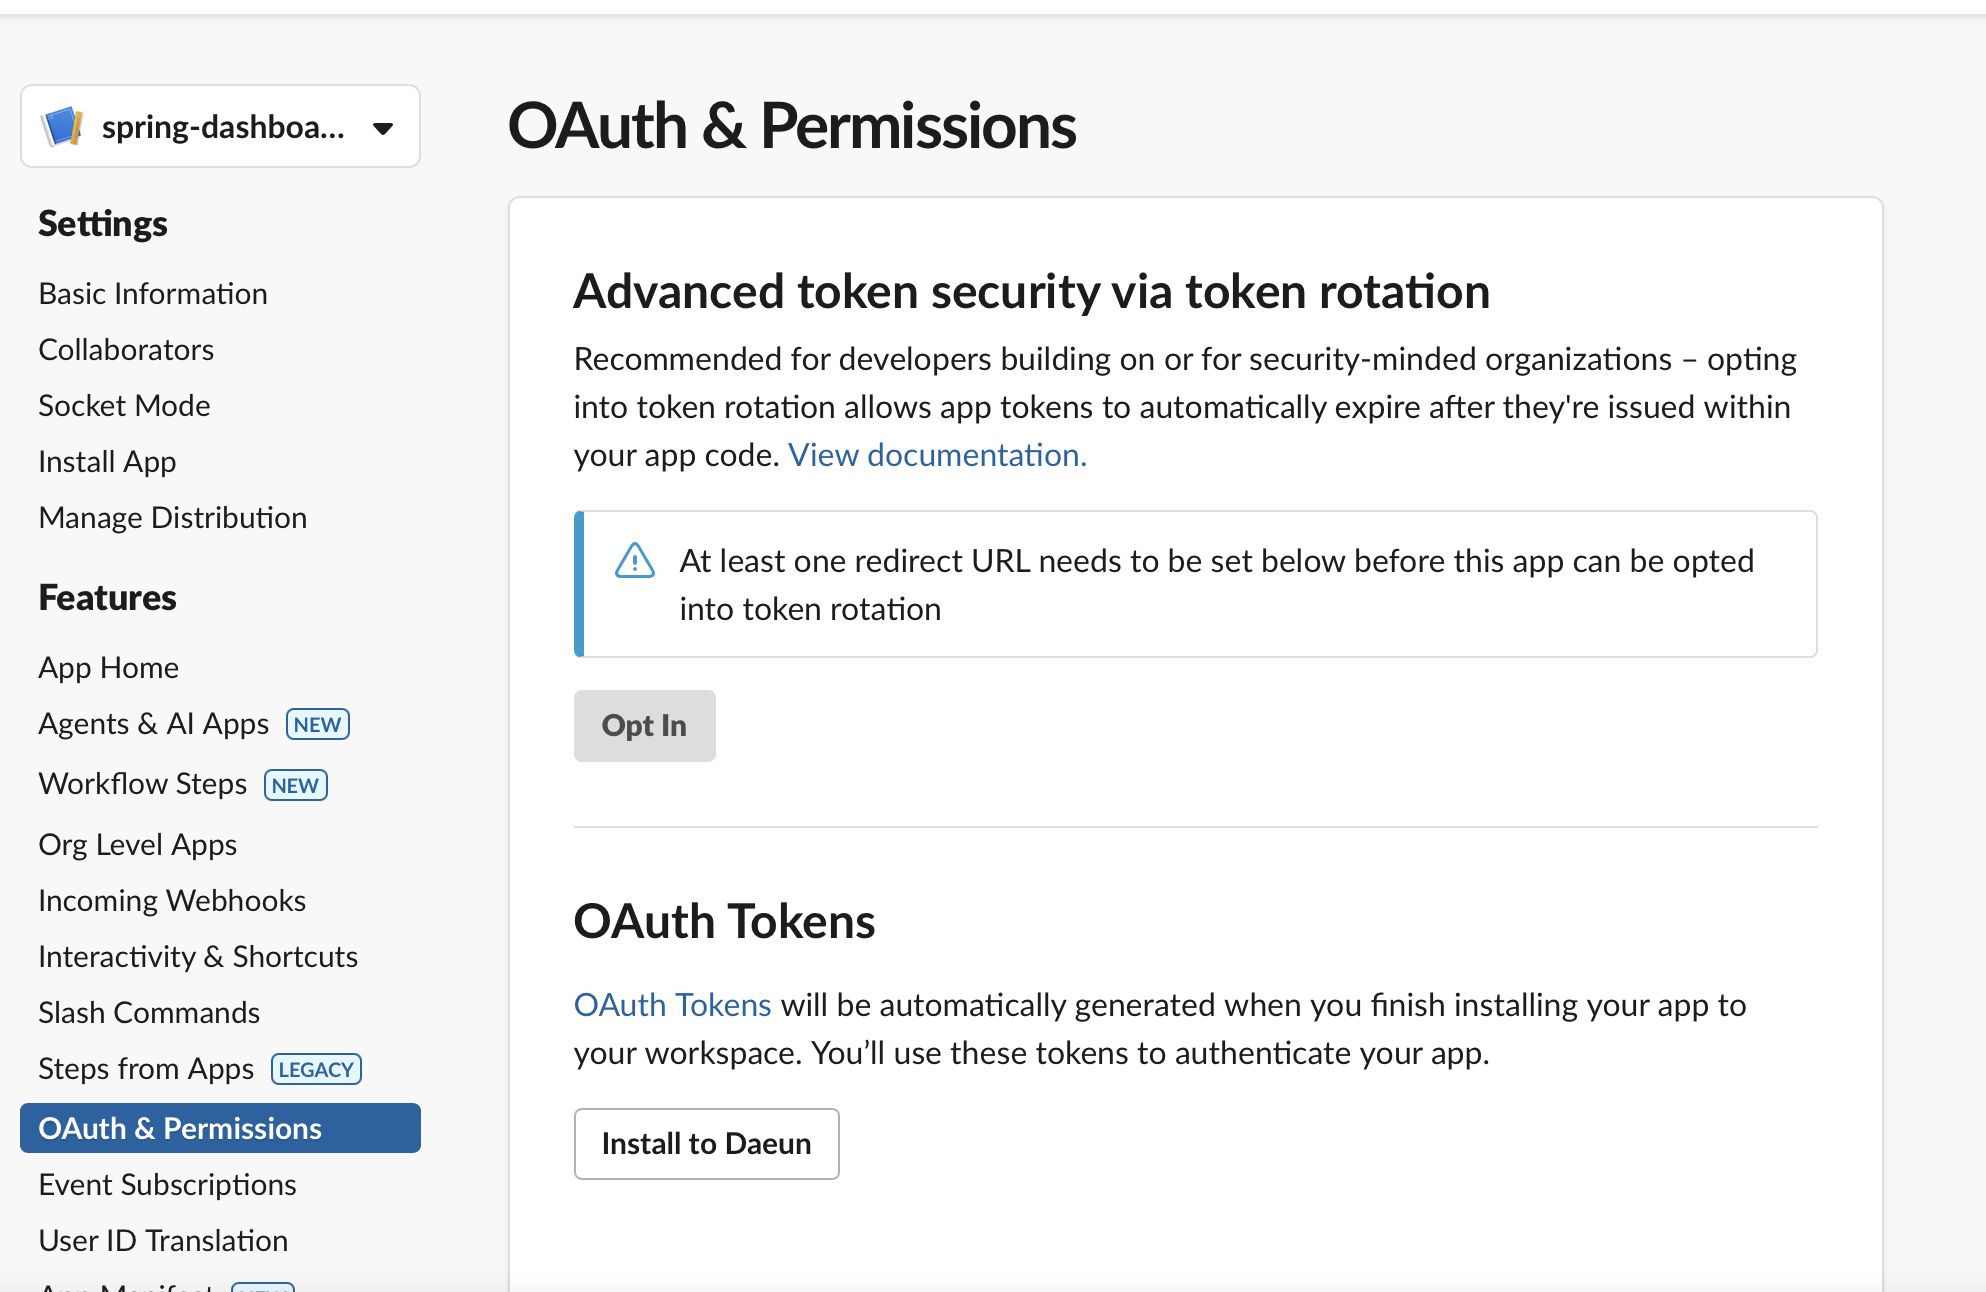Open Incoming Webhooks in the sidebar
Viewport: 1986px width, 1292px height.
point(172,900)
